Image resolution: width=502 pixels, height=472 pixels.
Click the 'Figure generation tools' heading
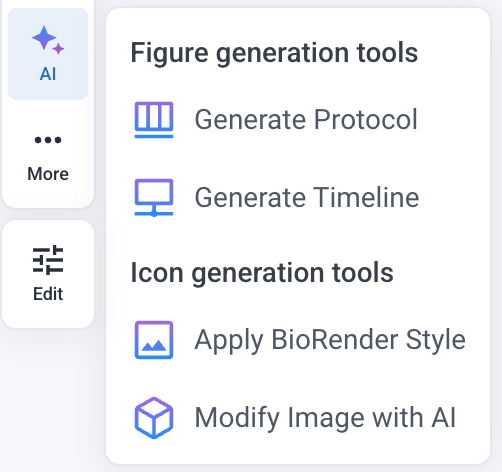tap(274, 53)
